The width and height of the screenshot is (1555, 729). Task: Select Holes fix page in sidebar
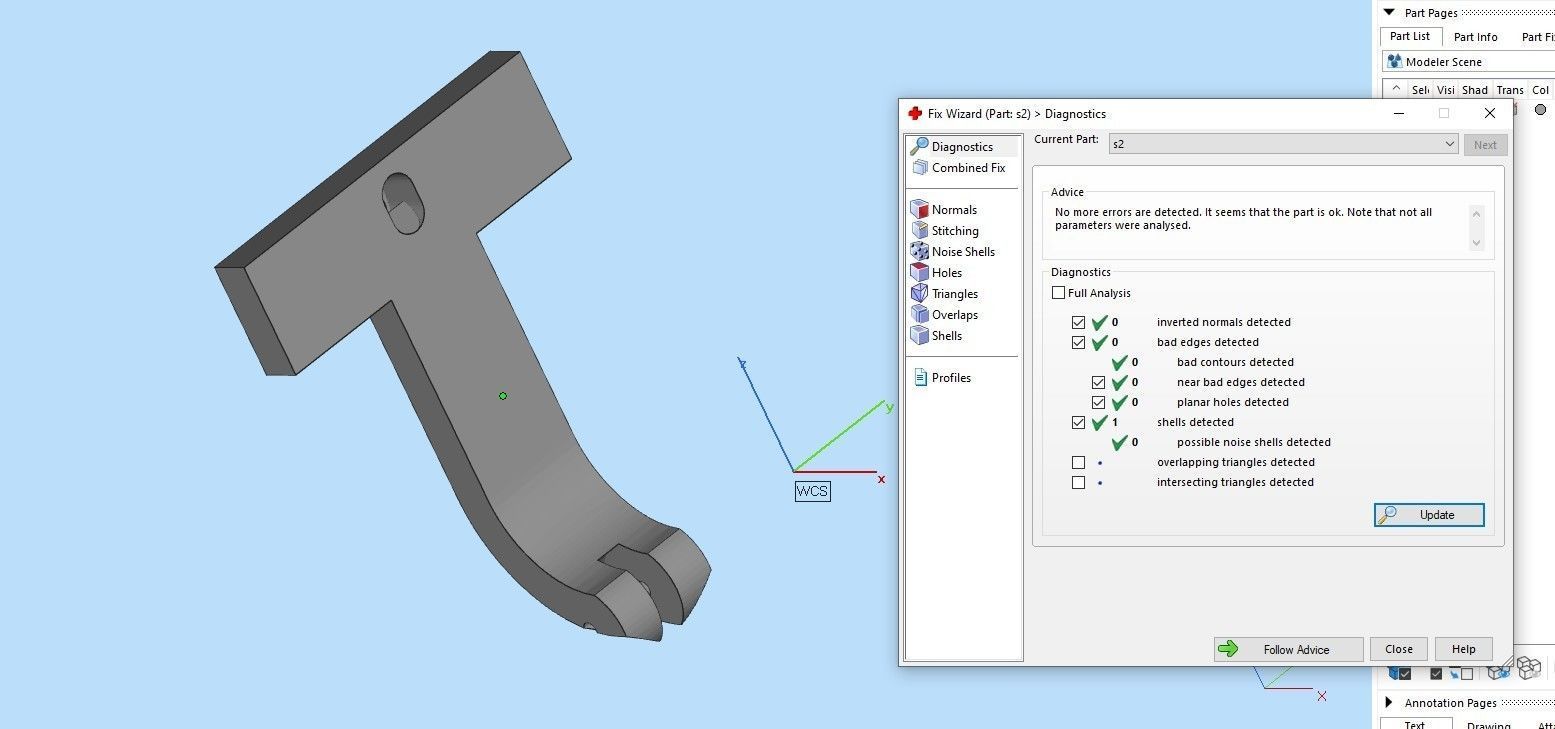point(937,273)
